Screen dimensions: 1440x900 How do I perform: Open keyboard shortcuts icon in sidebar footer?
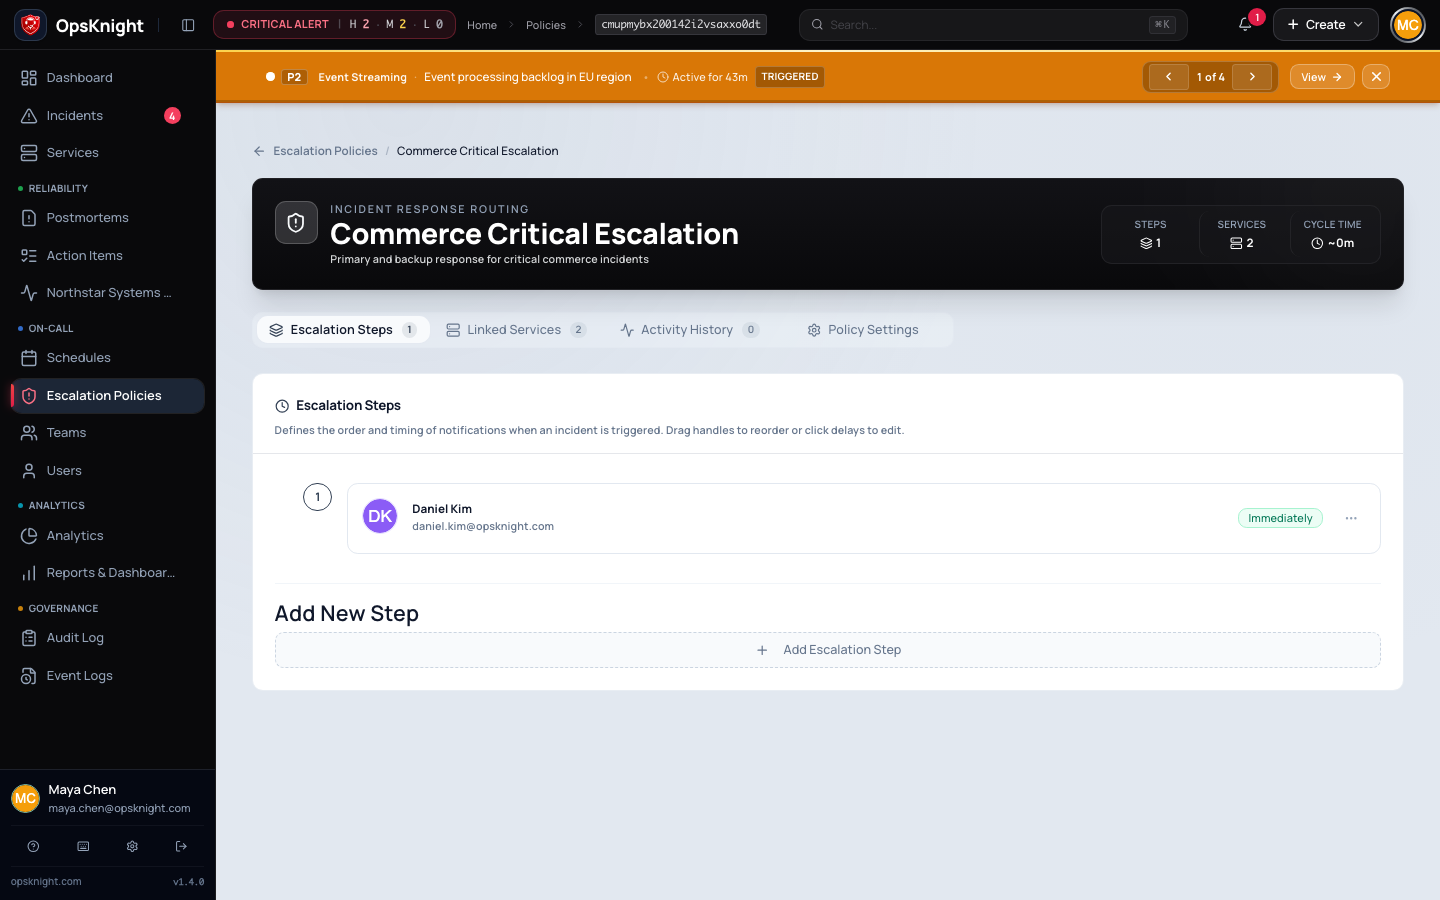(x=83, y=846)
